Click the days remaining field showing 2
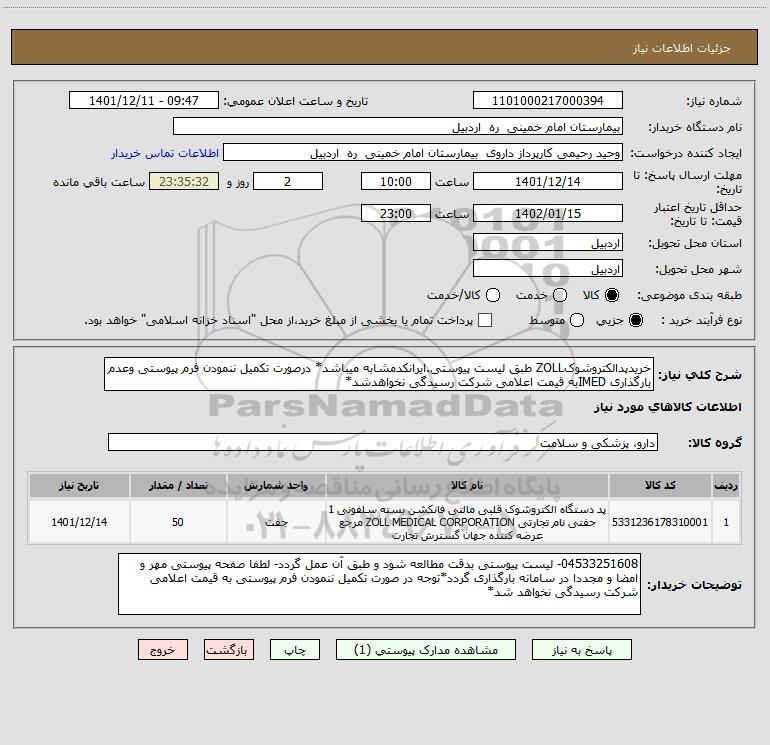Screen dimensions: 770x745 pyautogui.click(x=288, y=181)
